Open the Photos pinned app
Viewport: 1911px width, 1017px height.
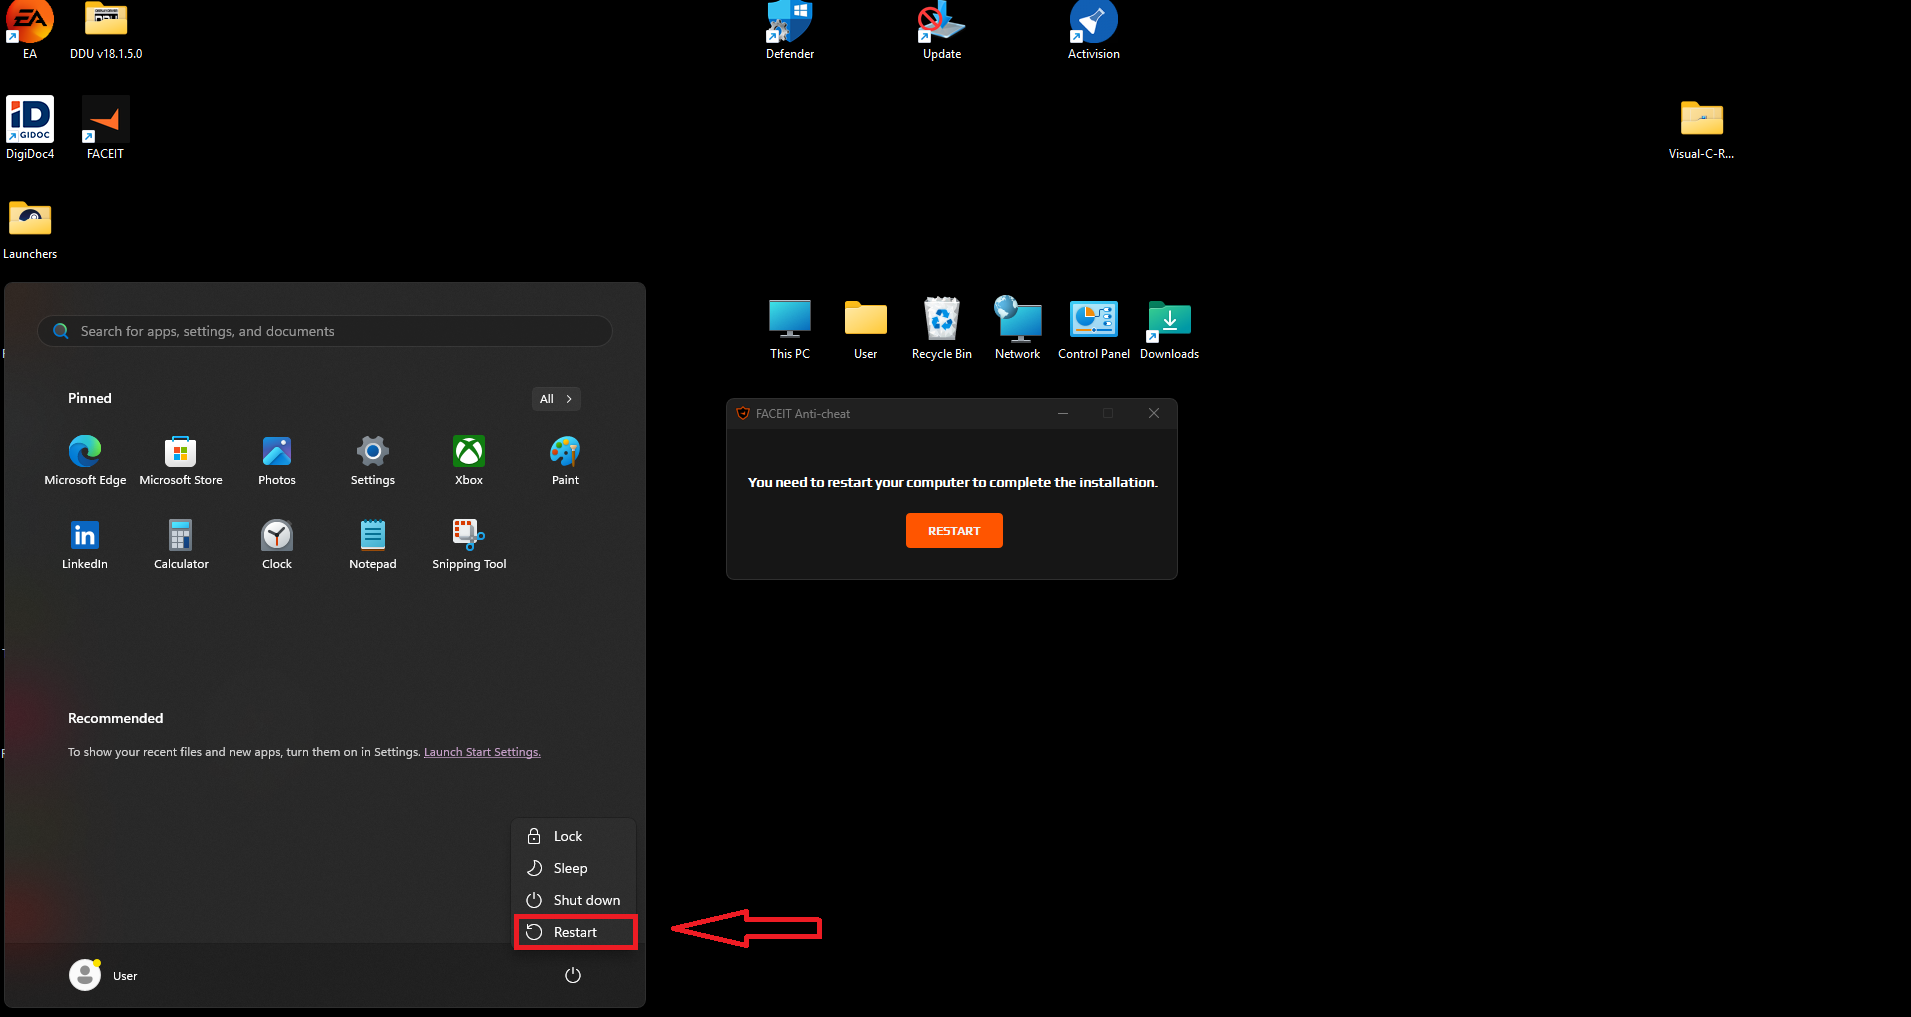277,460
